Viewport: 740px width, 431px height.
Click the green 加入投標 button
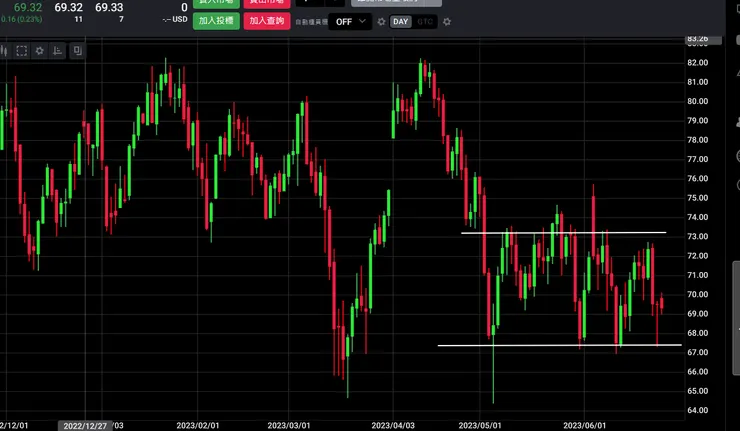[x=216, y=21]
